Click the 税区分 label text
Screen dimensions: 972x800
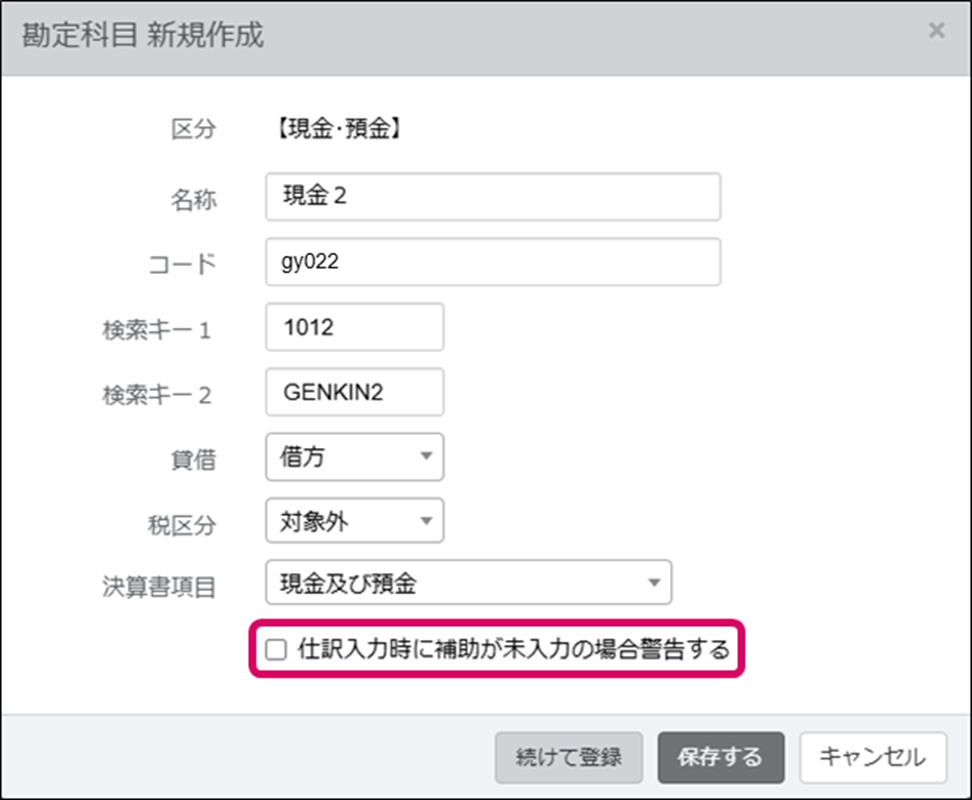[181, 523]
